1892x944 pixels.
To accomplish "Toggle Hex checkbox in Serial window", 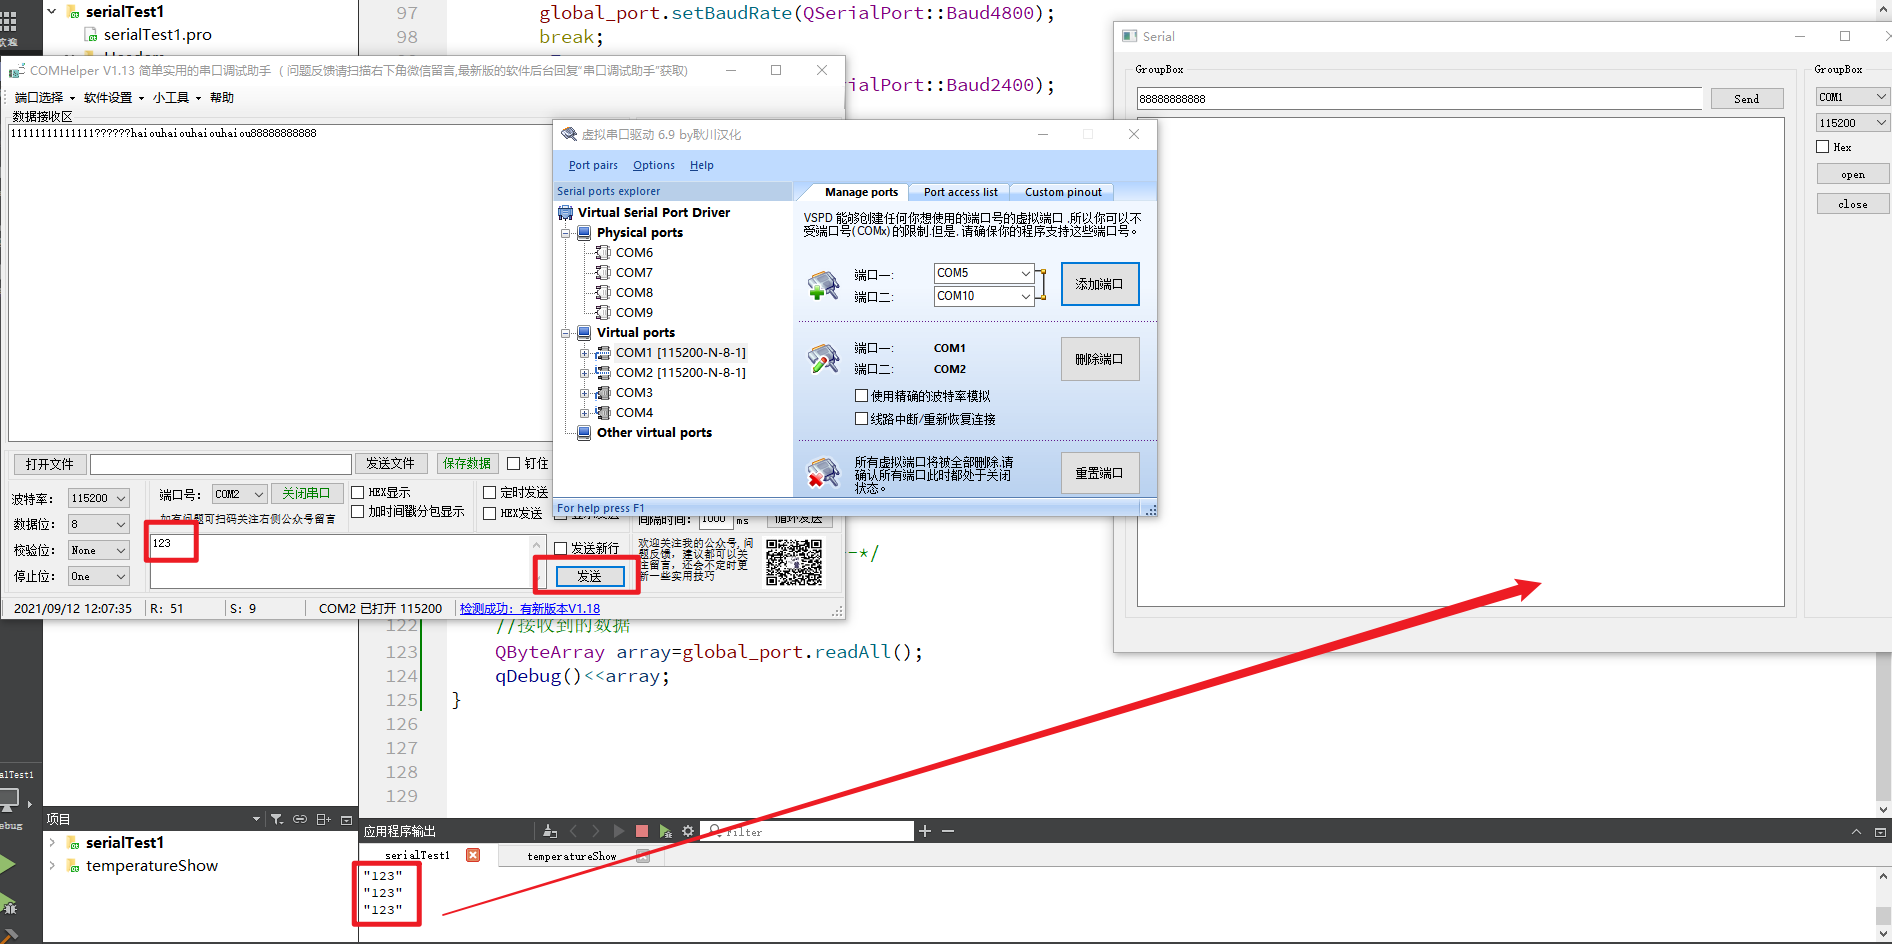I will click(x=1823, y=147).
